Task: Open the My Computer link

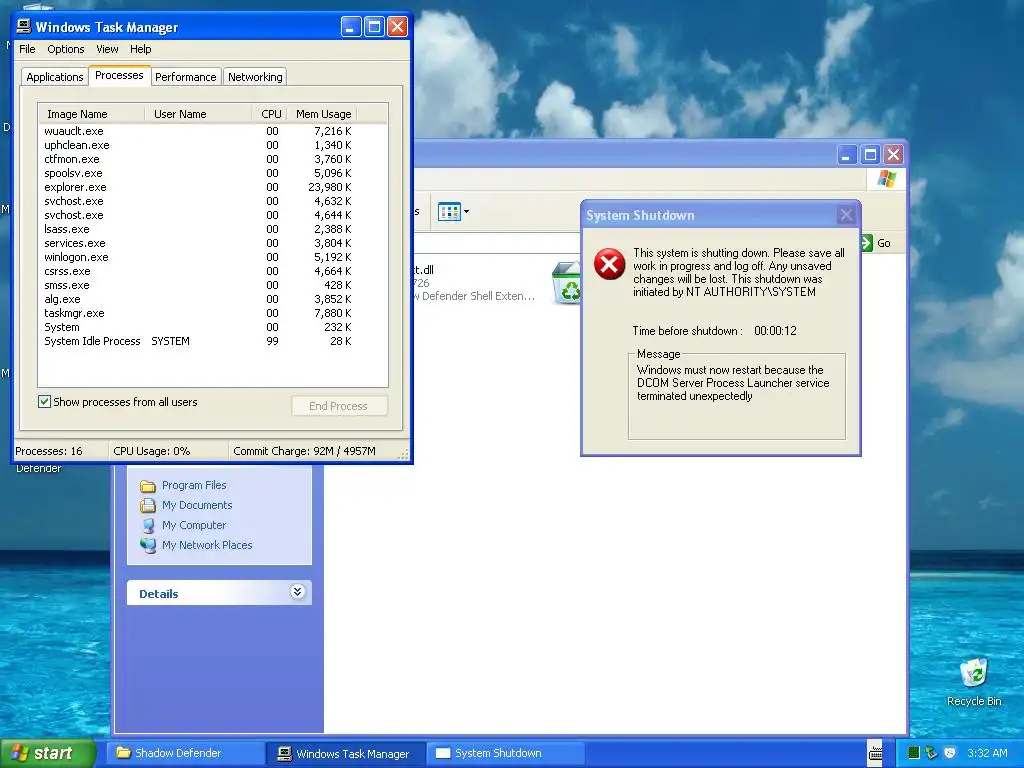Action: point(194,525)
